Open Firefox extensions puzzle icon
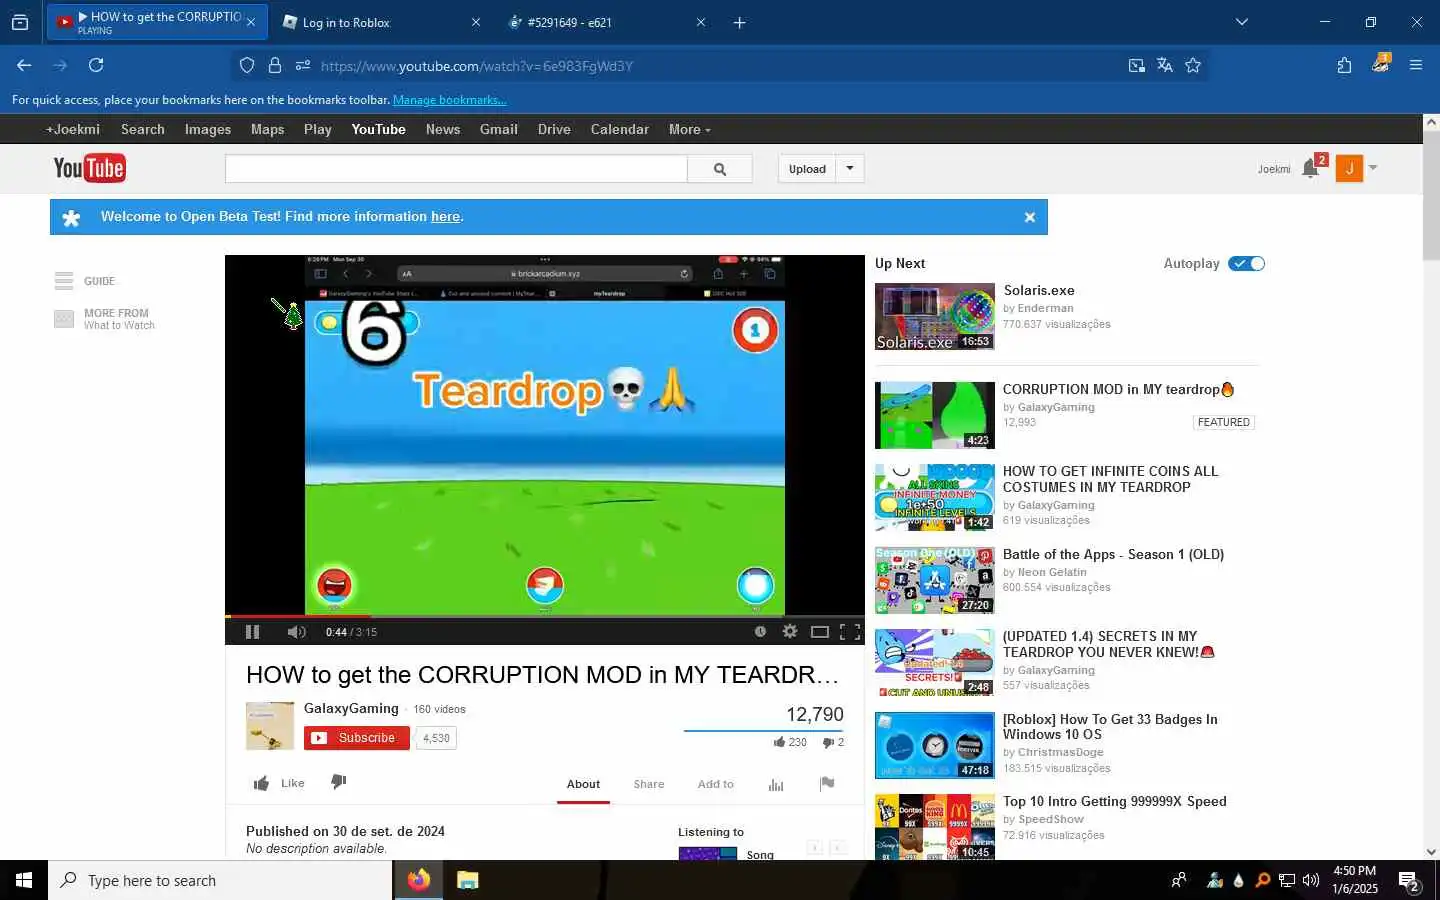 (1344, 65)
